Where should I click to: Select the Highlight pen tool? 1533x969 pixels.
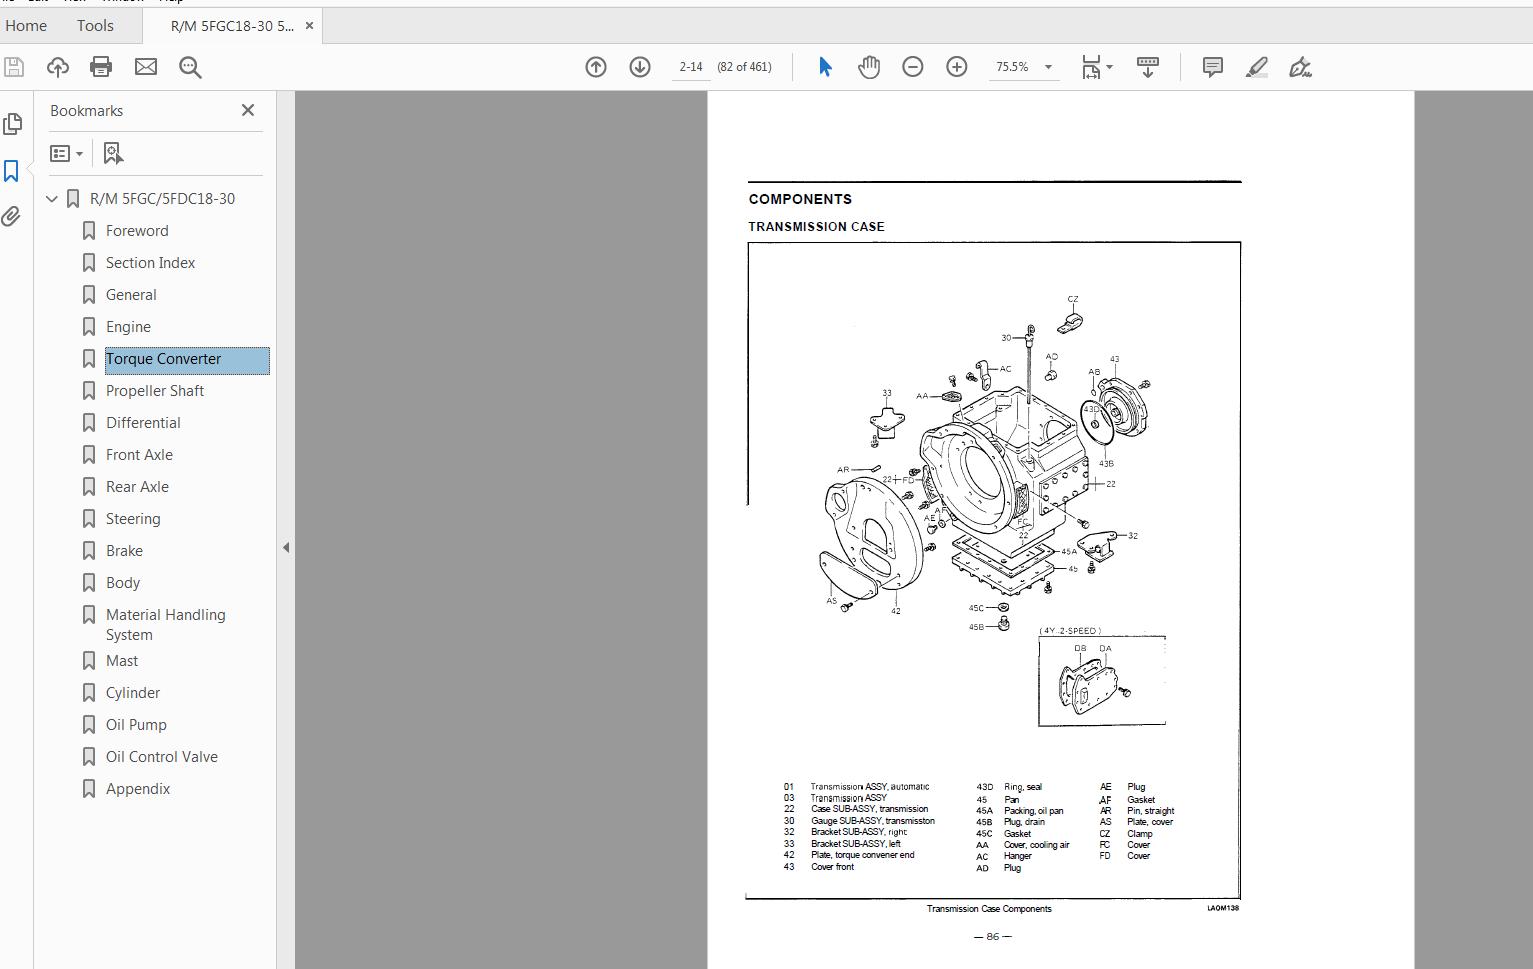click(x=1256, y=66)
